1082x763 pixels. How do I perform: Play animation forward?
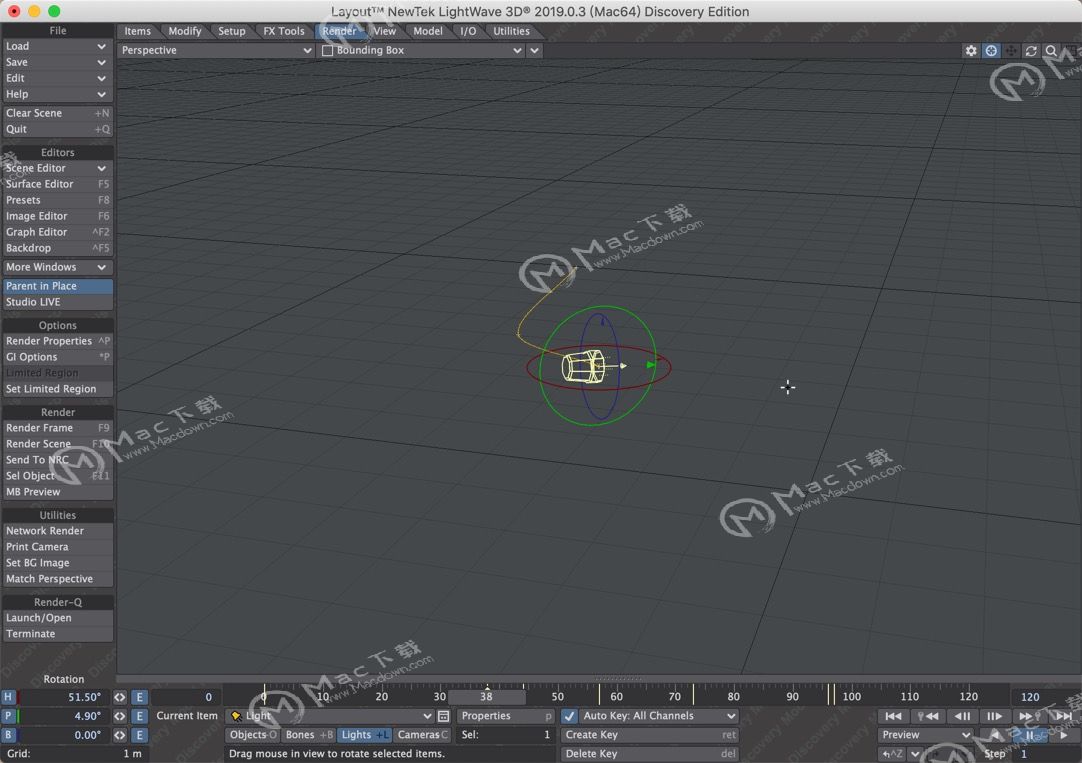pos(1064,735)
